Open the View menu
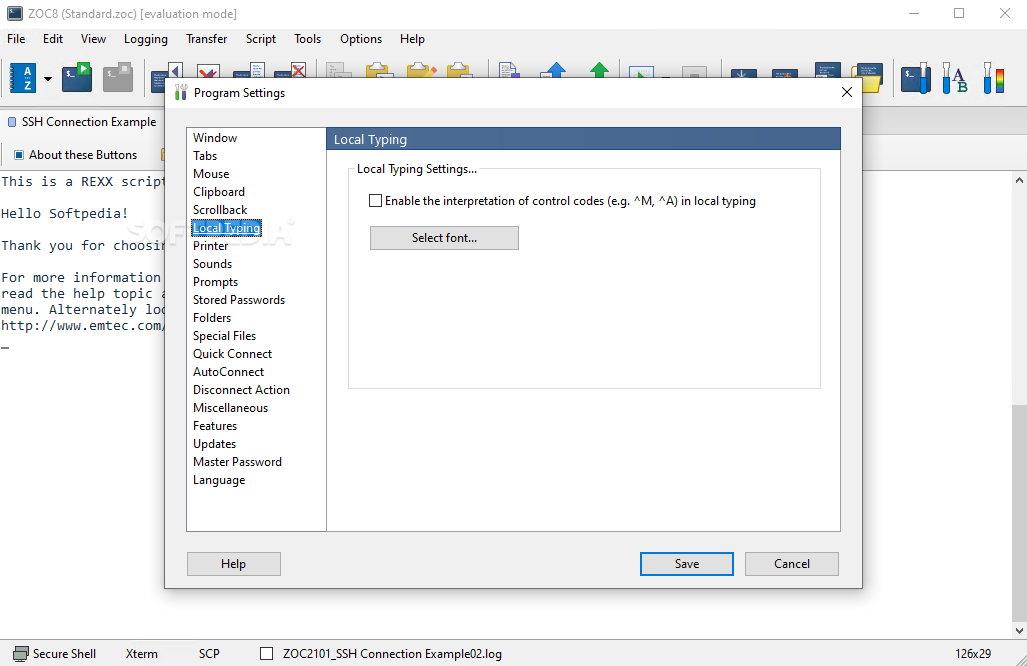1027x666 pixels. [x=93, y=39]
